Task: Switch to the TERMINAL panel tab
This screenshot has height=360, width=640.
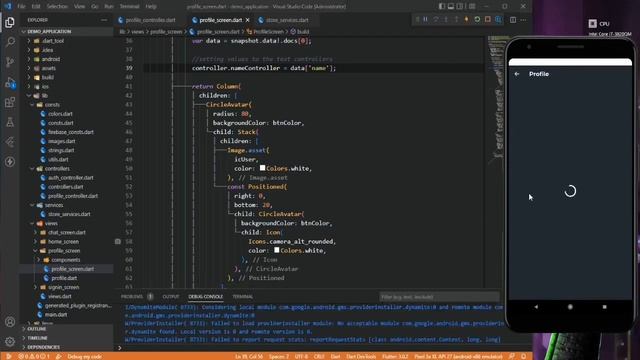Action: [x=242, y=297]
